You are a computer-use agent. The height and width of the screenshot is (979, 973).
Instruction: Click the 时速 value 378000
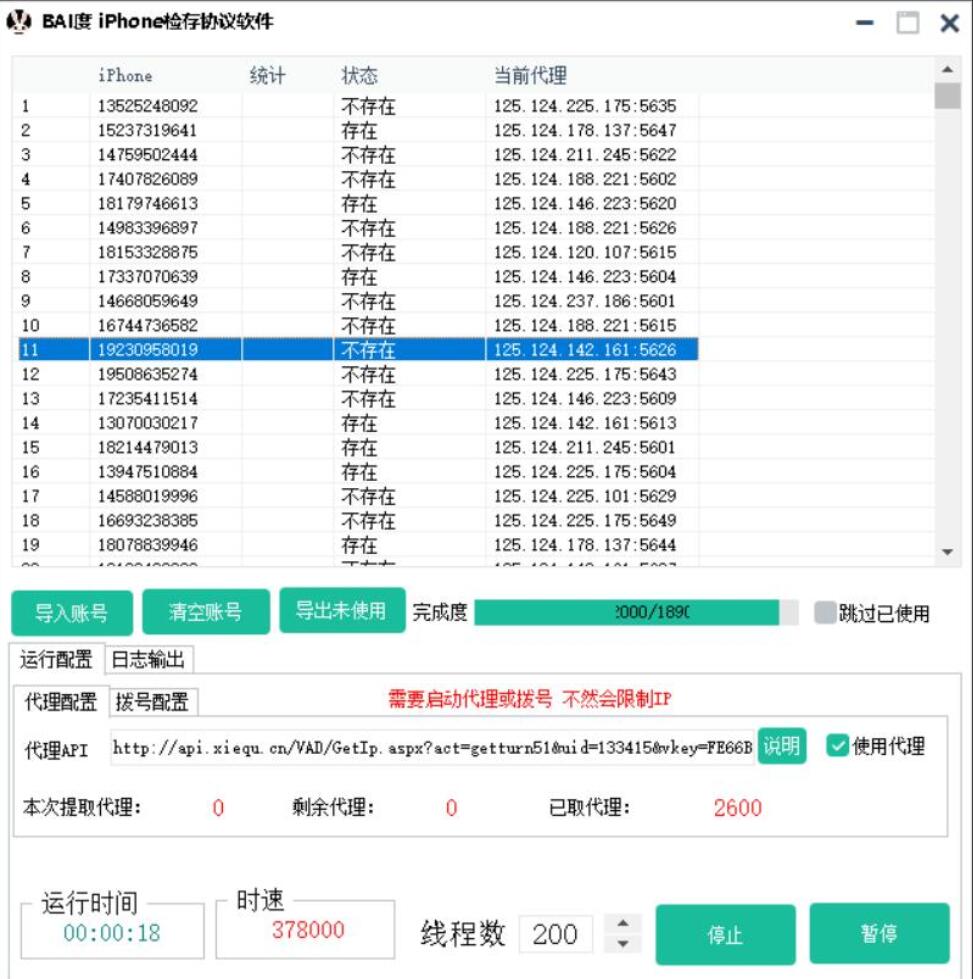tap(308, 930)
